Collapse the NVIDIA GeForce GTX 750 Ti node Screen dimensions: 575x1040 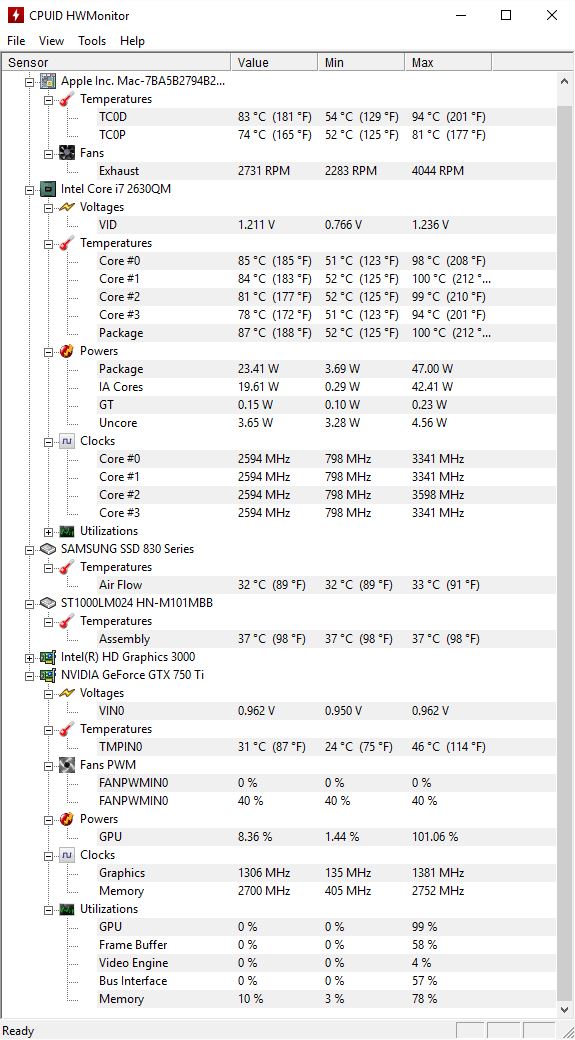tap(29, 675)
